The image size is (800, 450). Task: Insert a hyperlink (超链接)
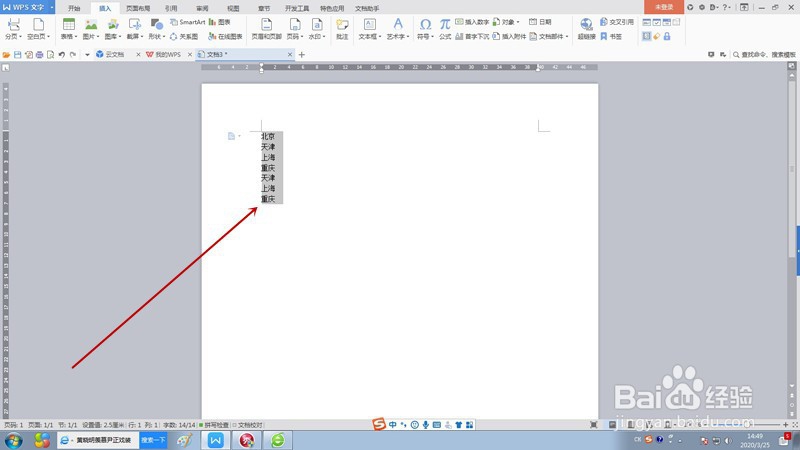(x=586, y=28)
